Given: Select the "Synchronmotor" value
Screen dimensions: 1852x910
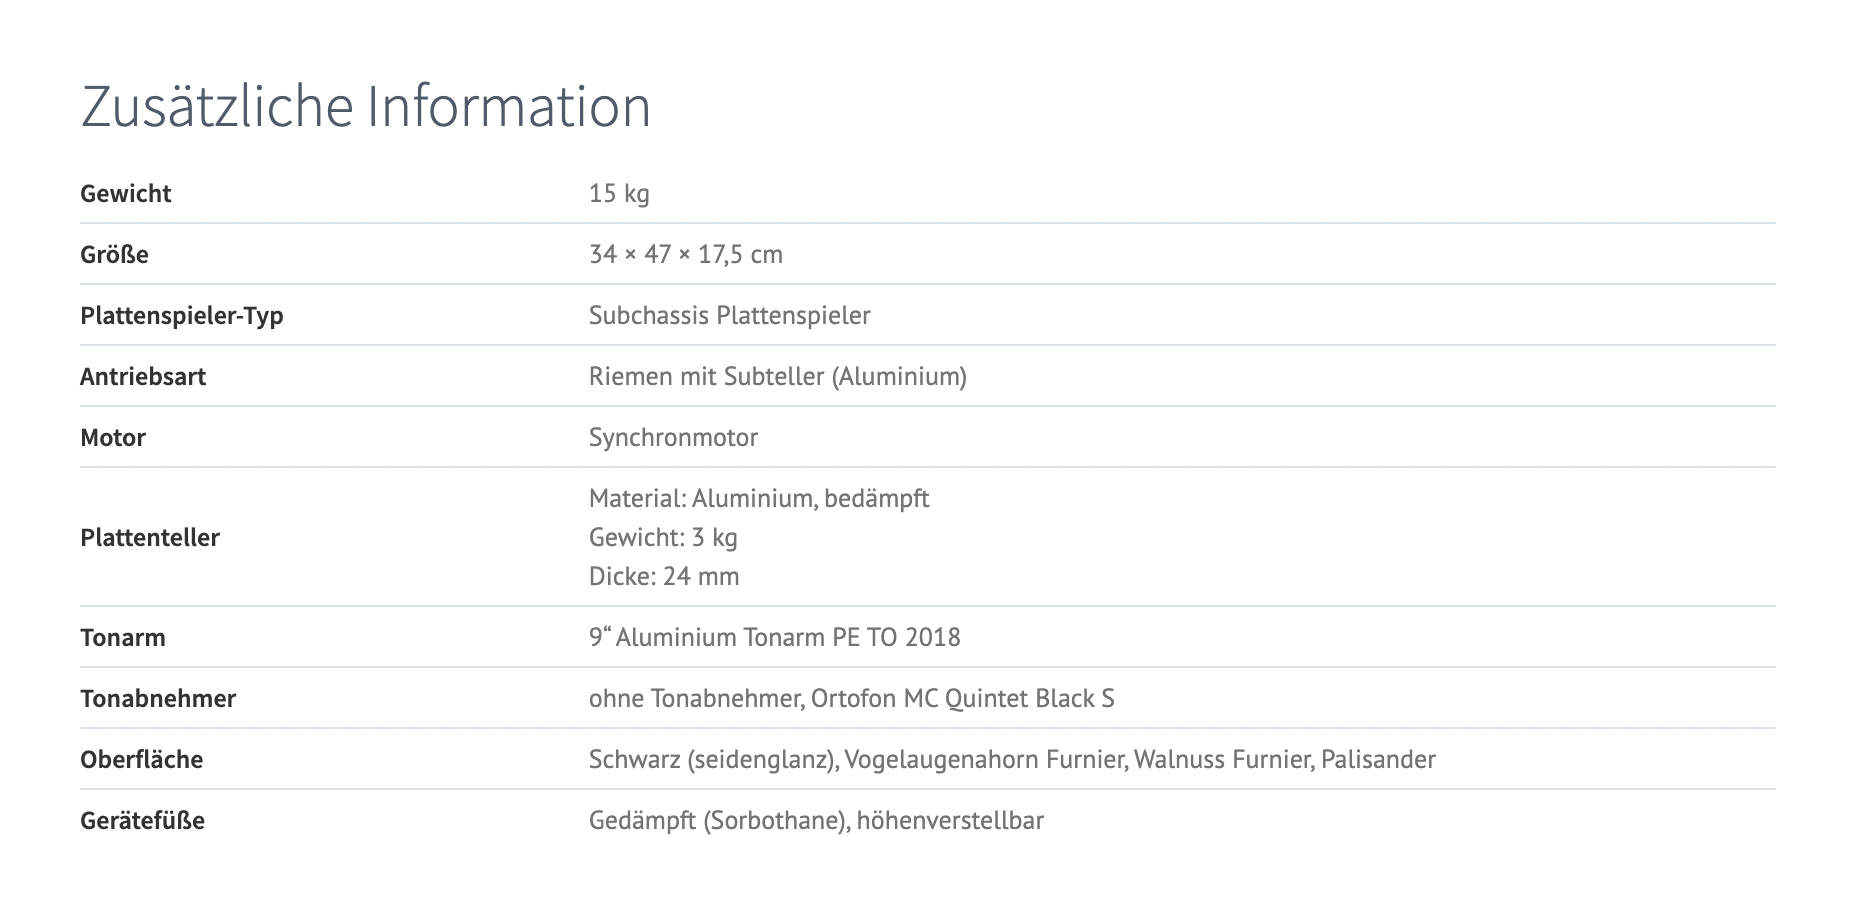Looking at the screenshot, I should tap(673, 437).
